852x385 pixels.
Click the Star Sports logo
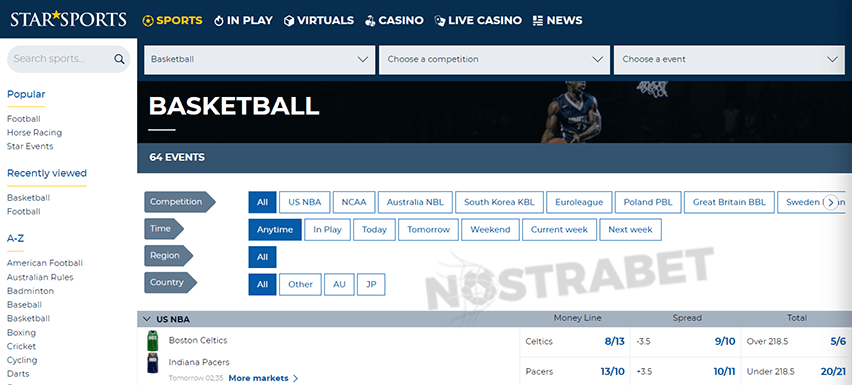point(68,20)
